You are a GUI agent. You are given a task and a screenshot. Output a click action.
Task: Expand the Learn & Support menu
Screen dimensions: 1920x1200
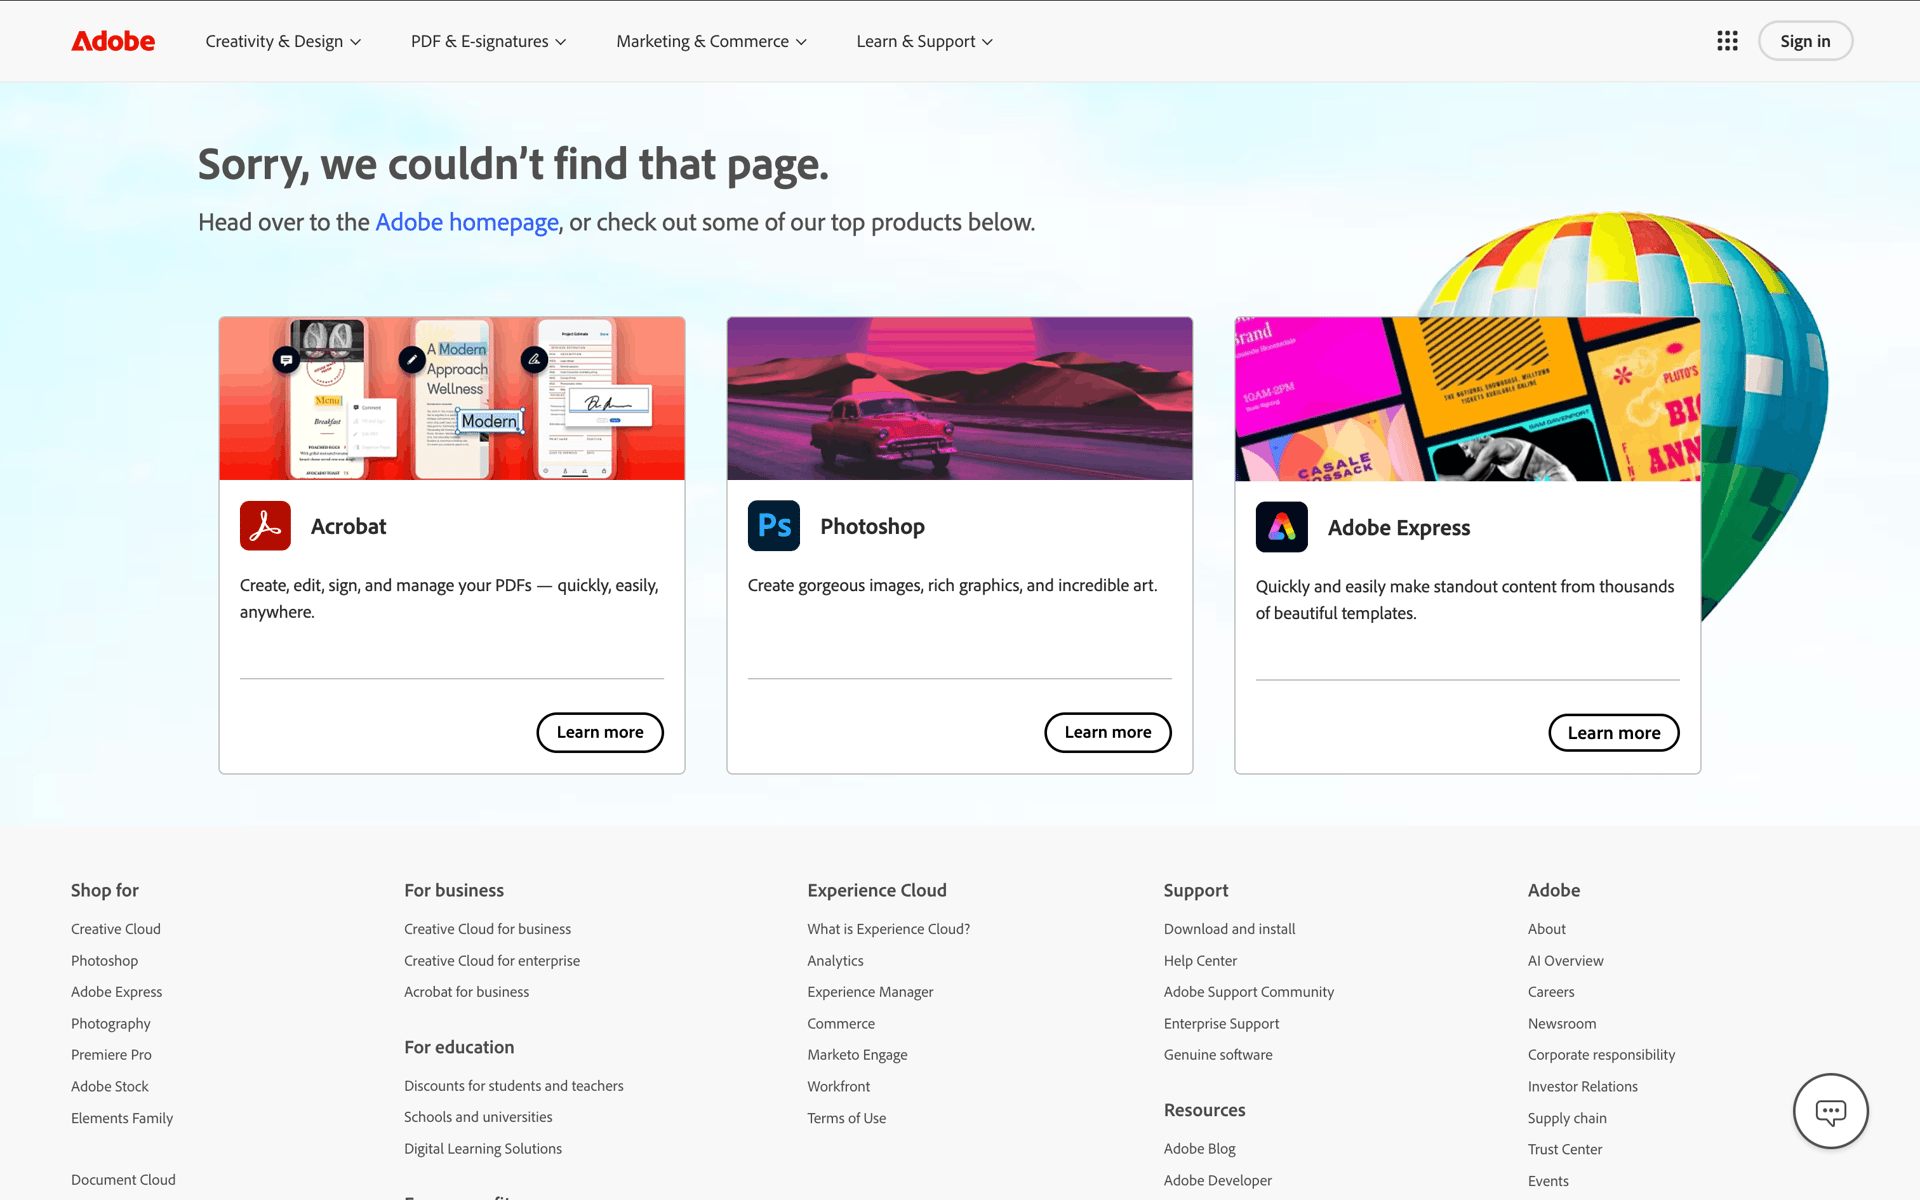pos(925,41)
